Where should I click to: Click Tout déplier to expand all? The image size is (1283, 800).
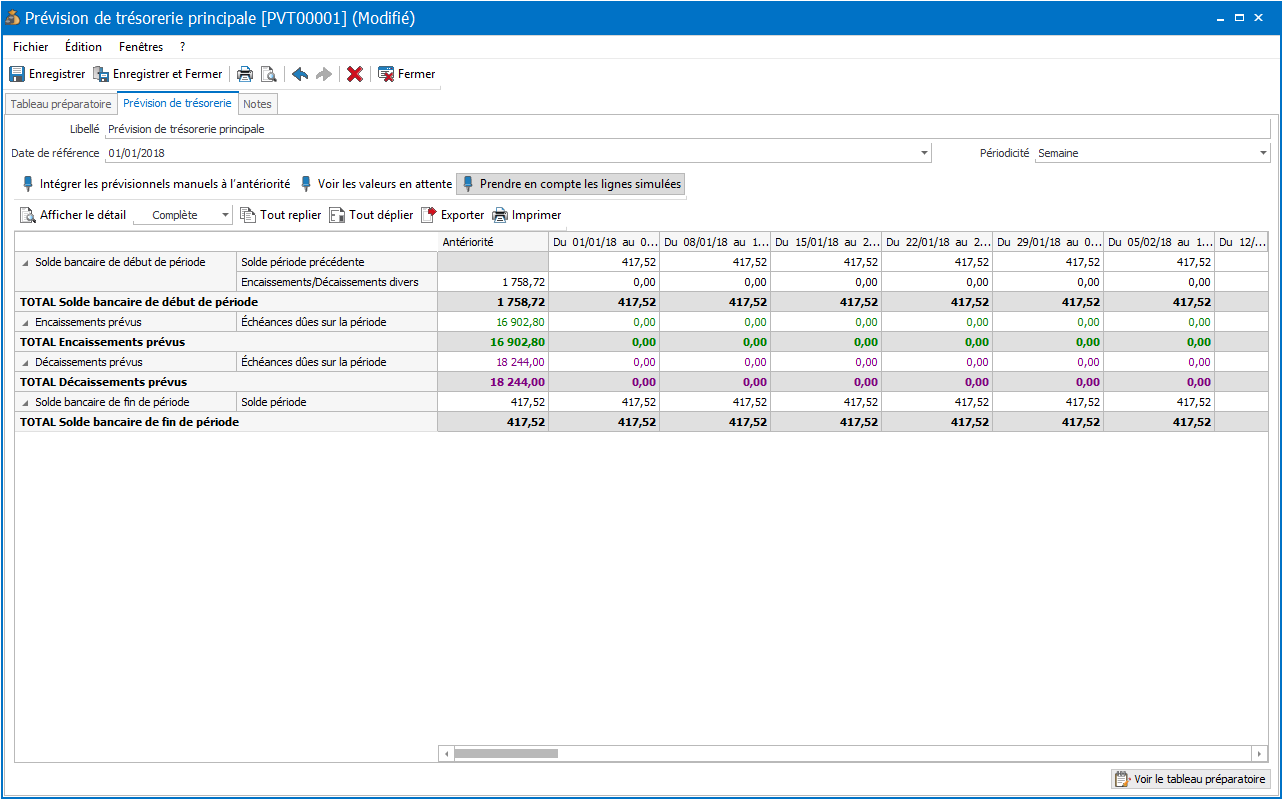coord(371,215)
